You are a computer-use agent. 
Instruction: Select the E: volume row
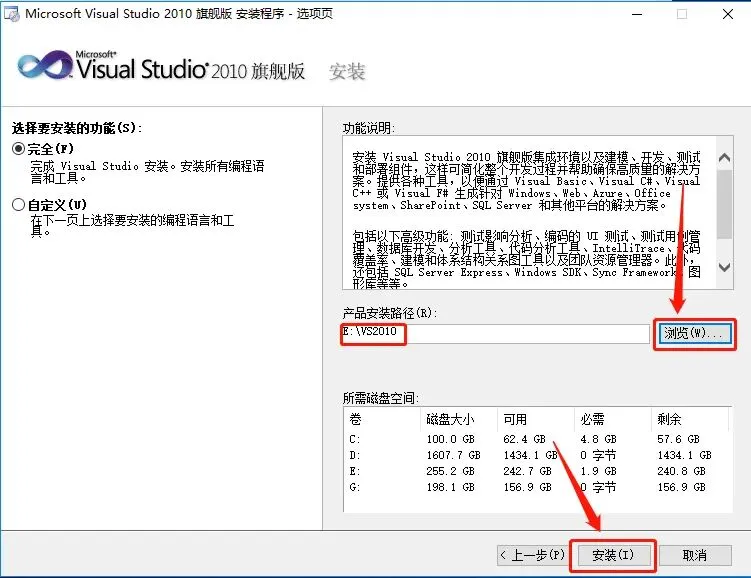point(537,471)
